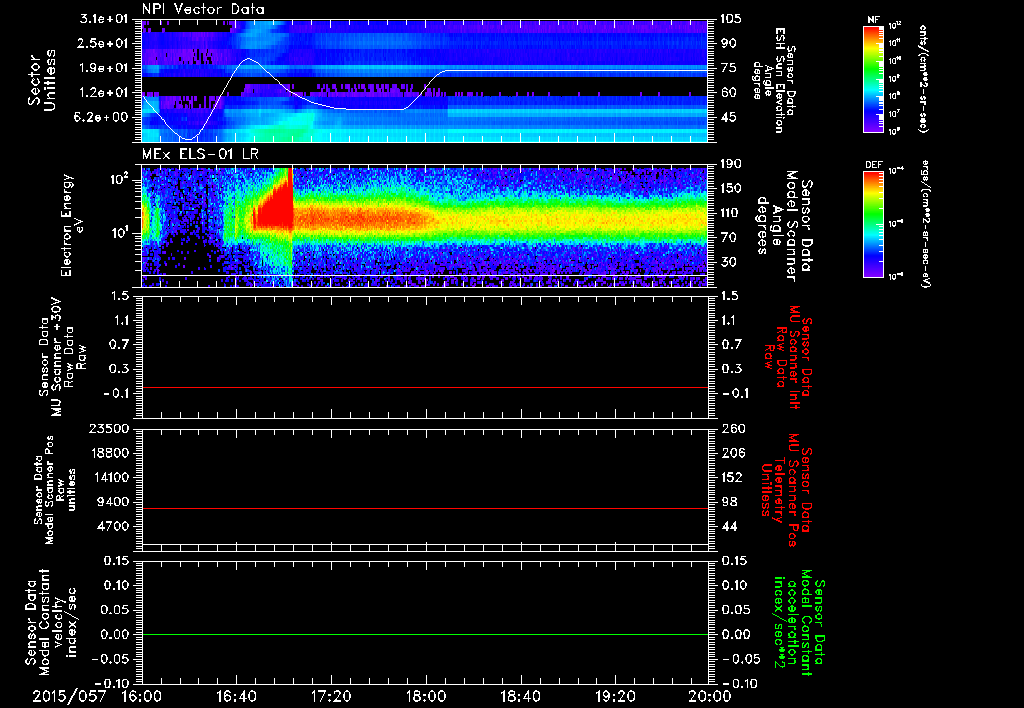Screen dimensions: 1024x708
Task: Click the red MU Scanner Int Raw Data label
Action: [x=787, y=357]
